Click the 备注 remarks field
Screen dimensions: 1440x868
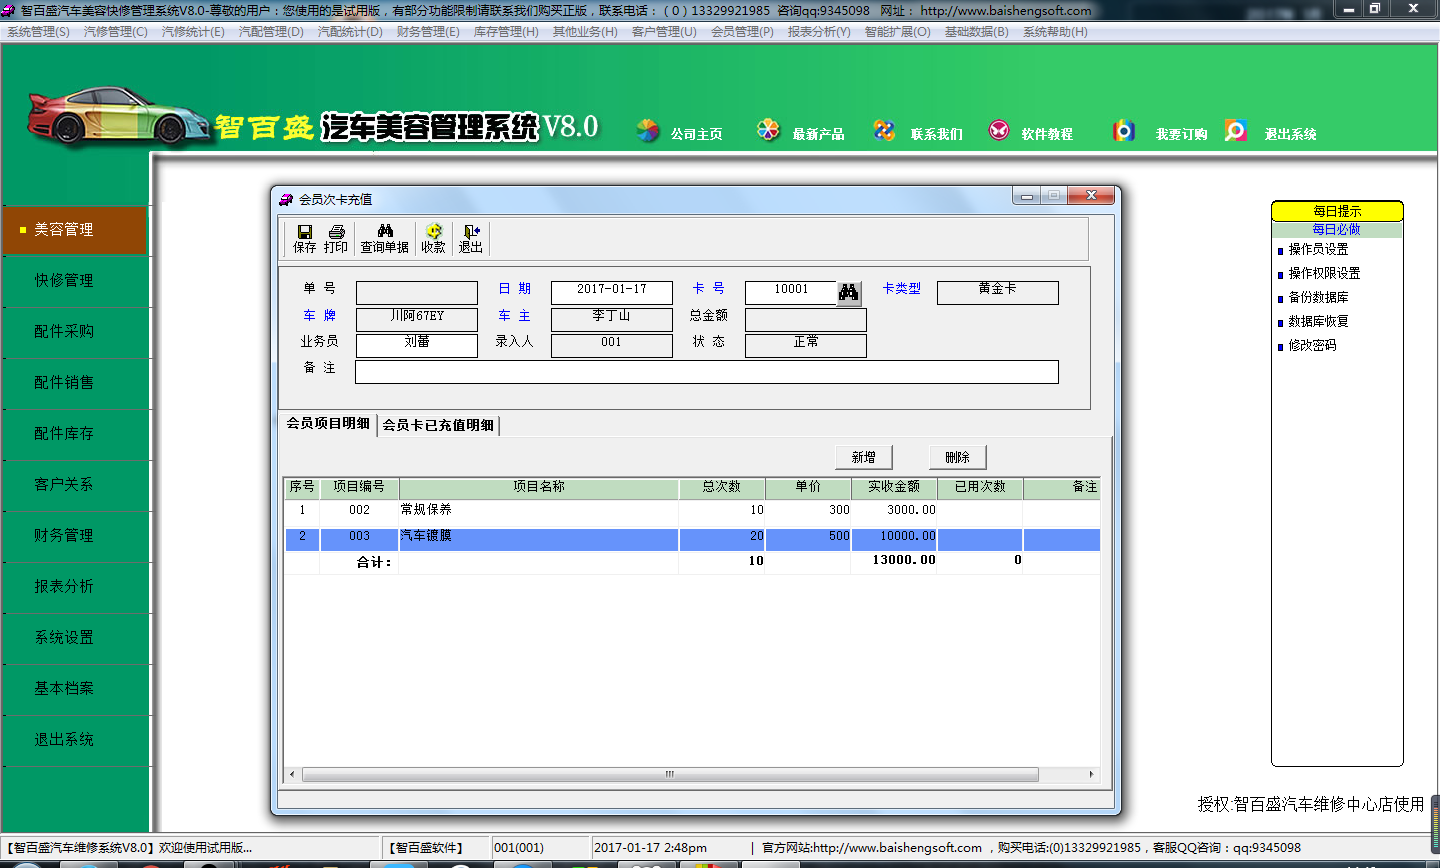click(x=707, y=372)
